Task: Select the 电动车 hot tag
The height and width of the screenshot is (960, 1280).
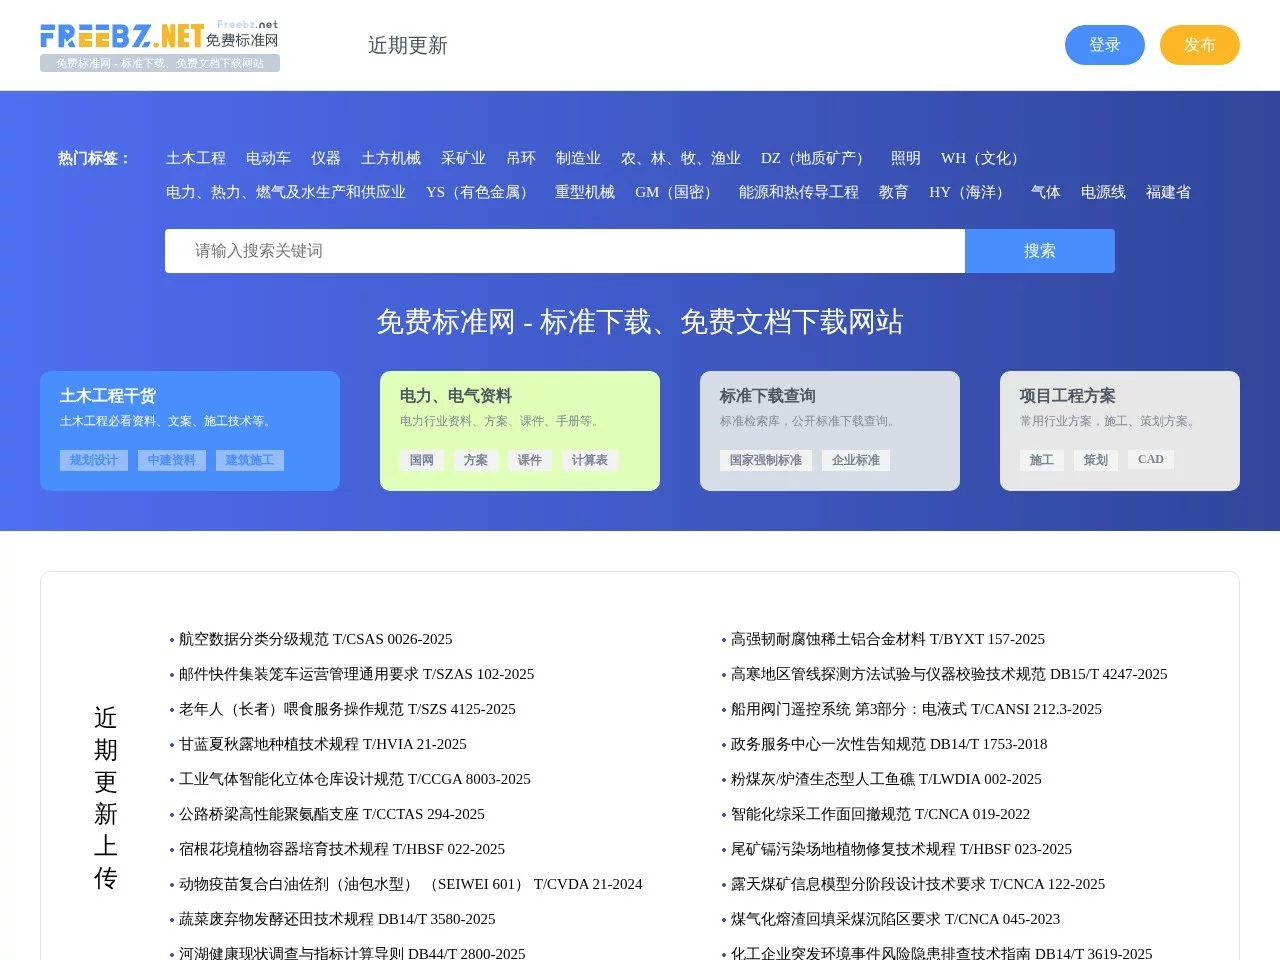Action: pos(268,158)
